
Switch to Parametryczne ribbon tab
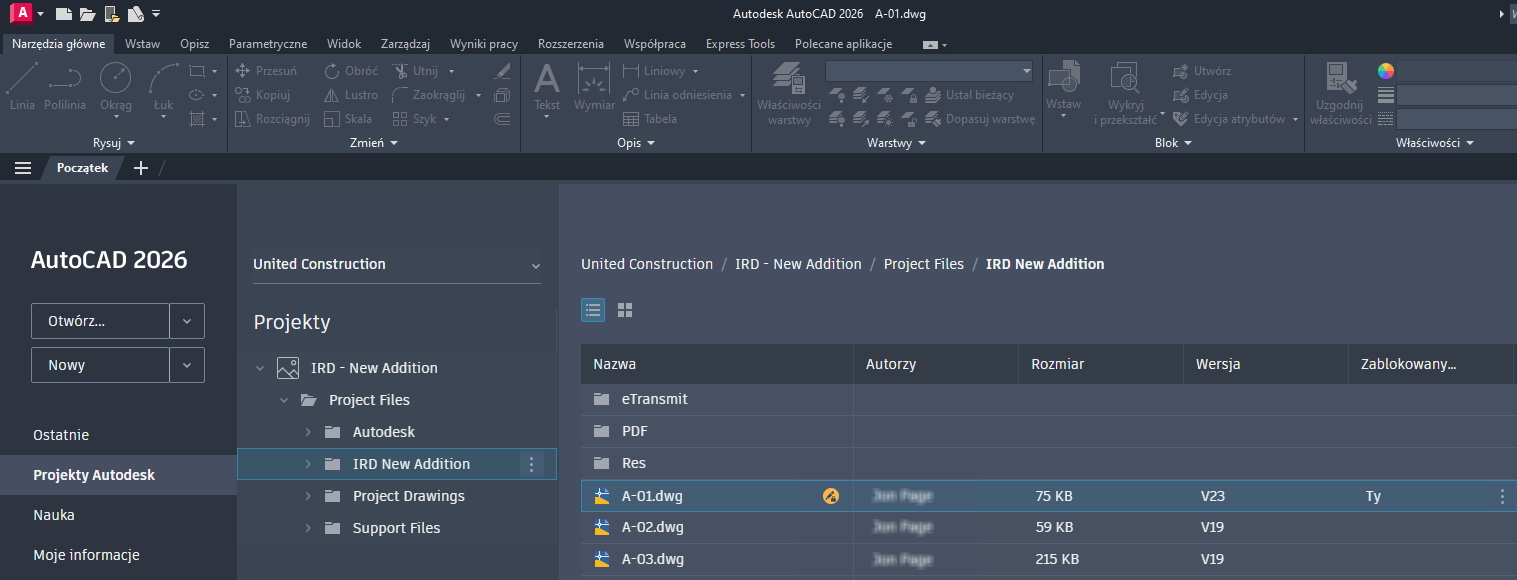[268, 44]
